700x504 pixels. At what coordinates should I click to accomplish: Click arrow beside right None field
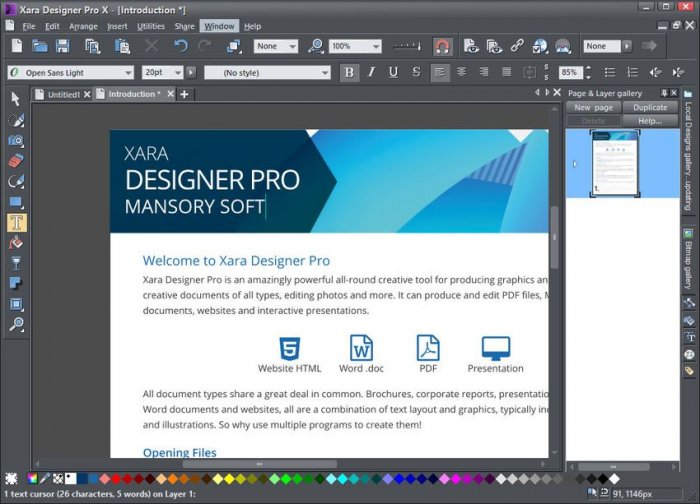[x=627, y=46]
